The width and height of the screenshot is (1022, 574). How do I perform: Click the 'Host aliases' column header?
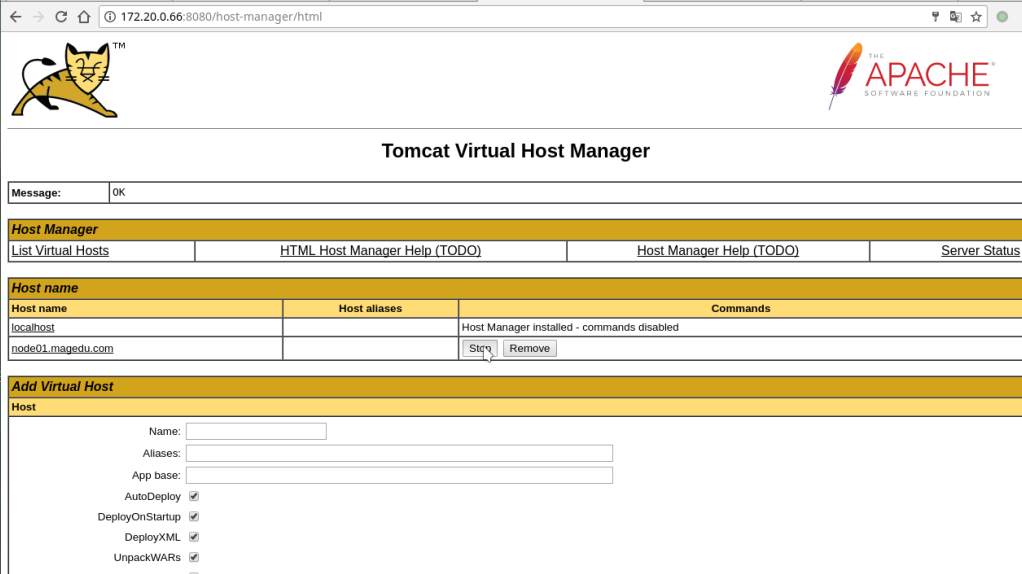370,309
